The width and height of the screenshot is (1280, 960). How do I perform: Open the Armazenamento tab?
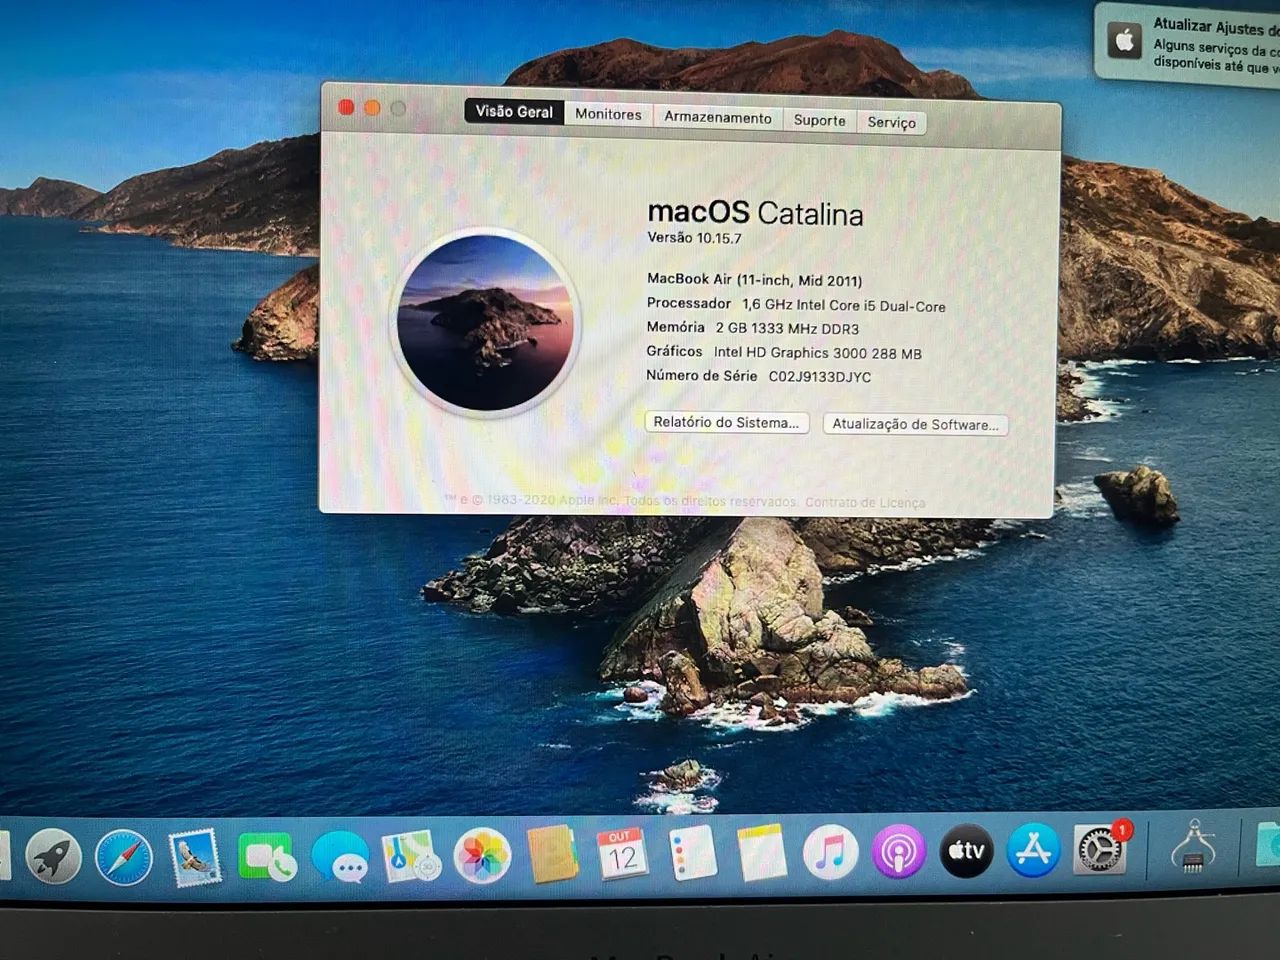[718, 117]
